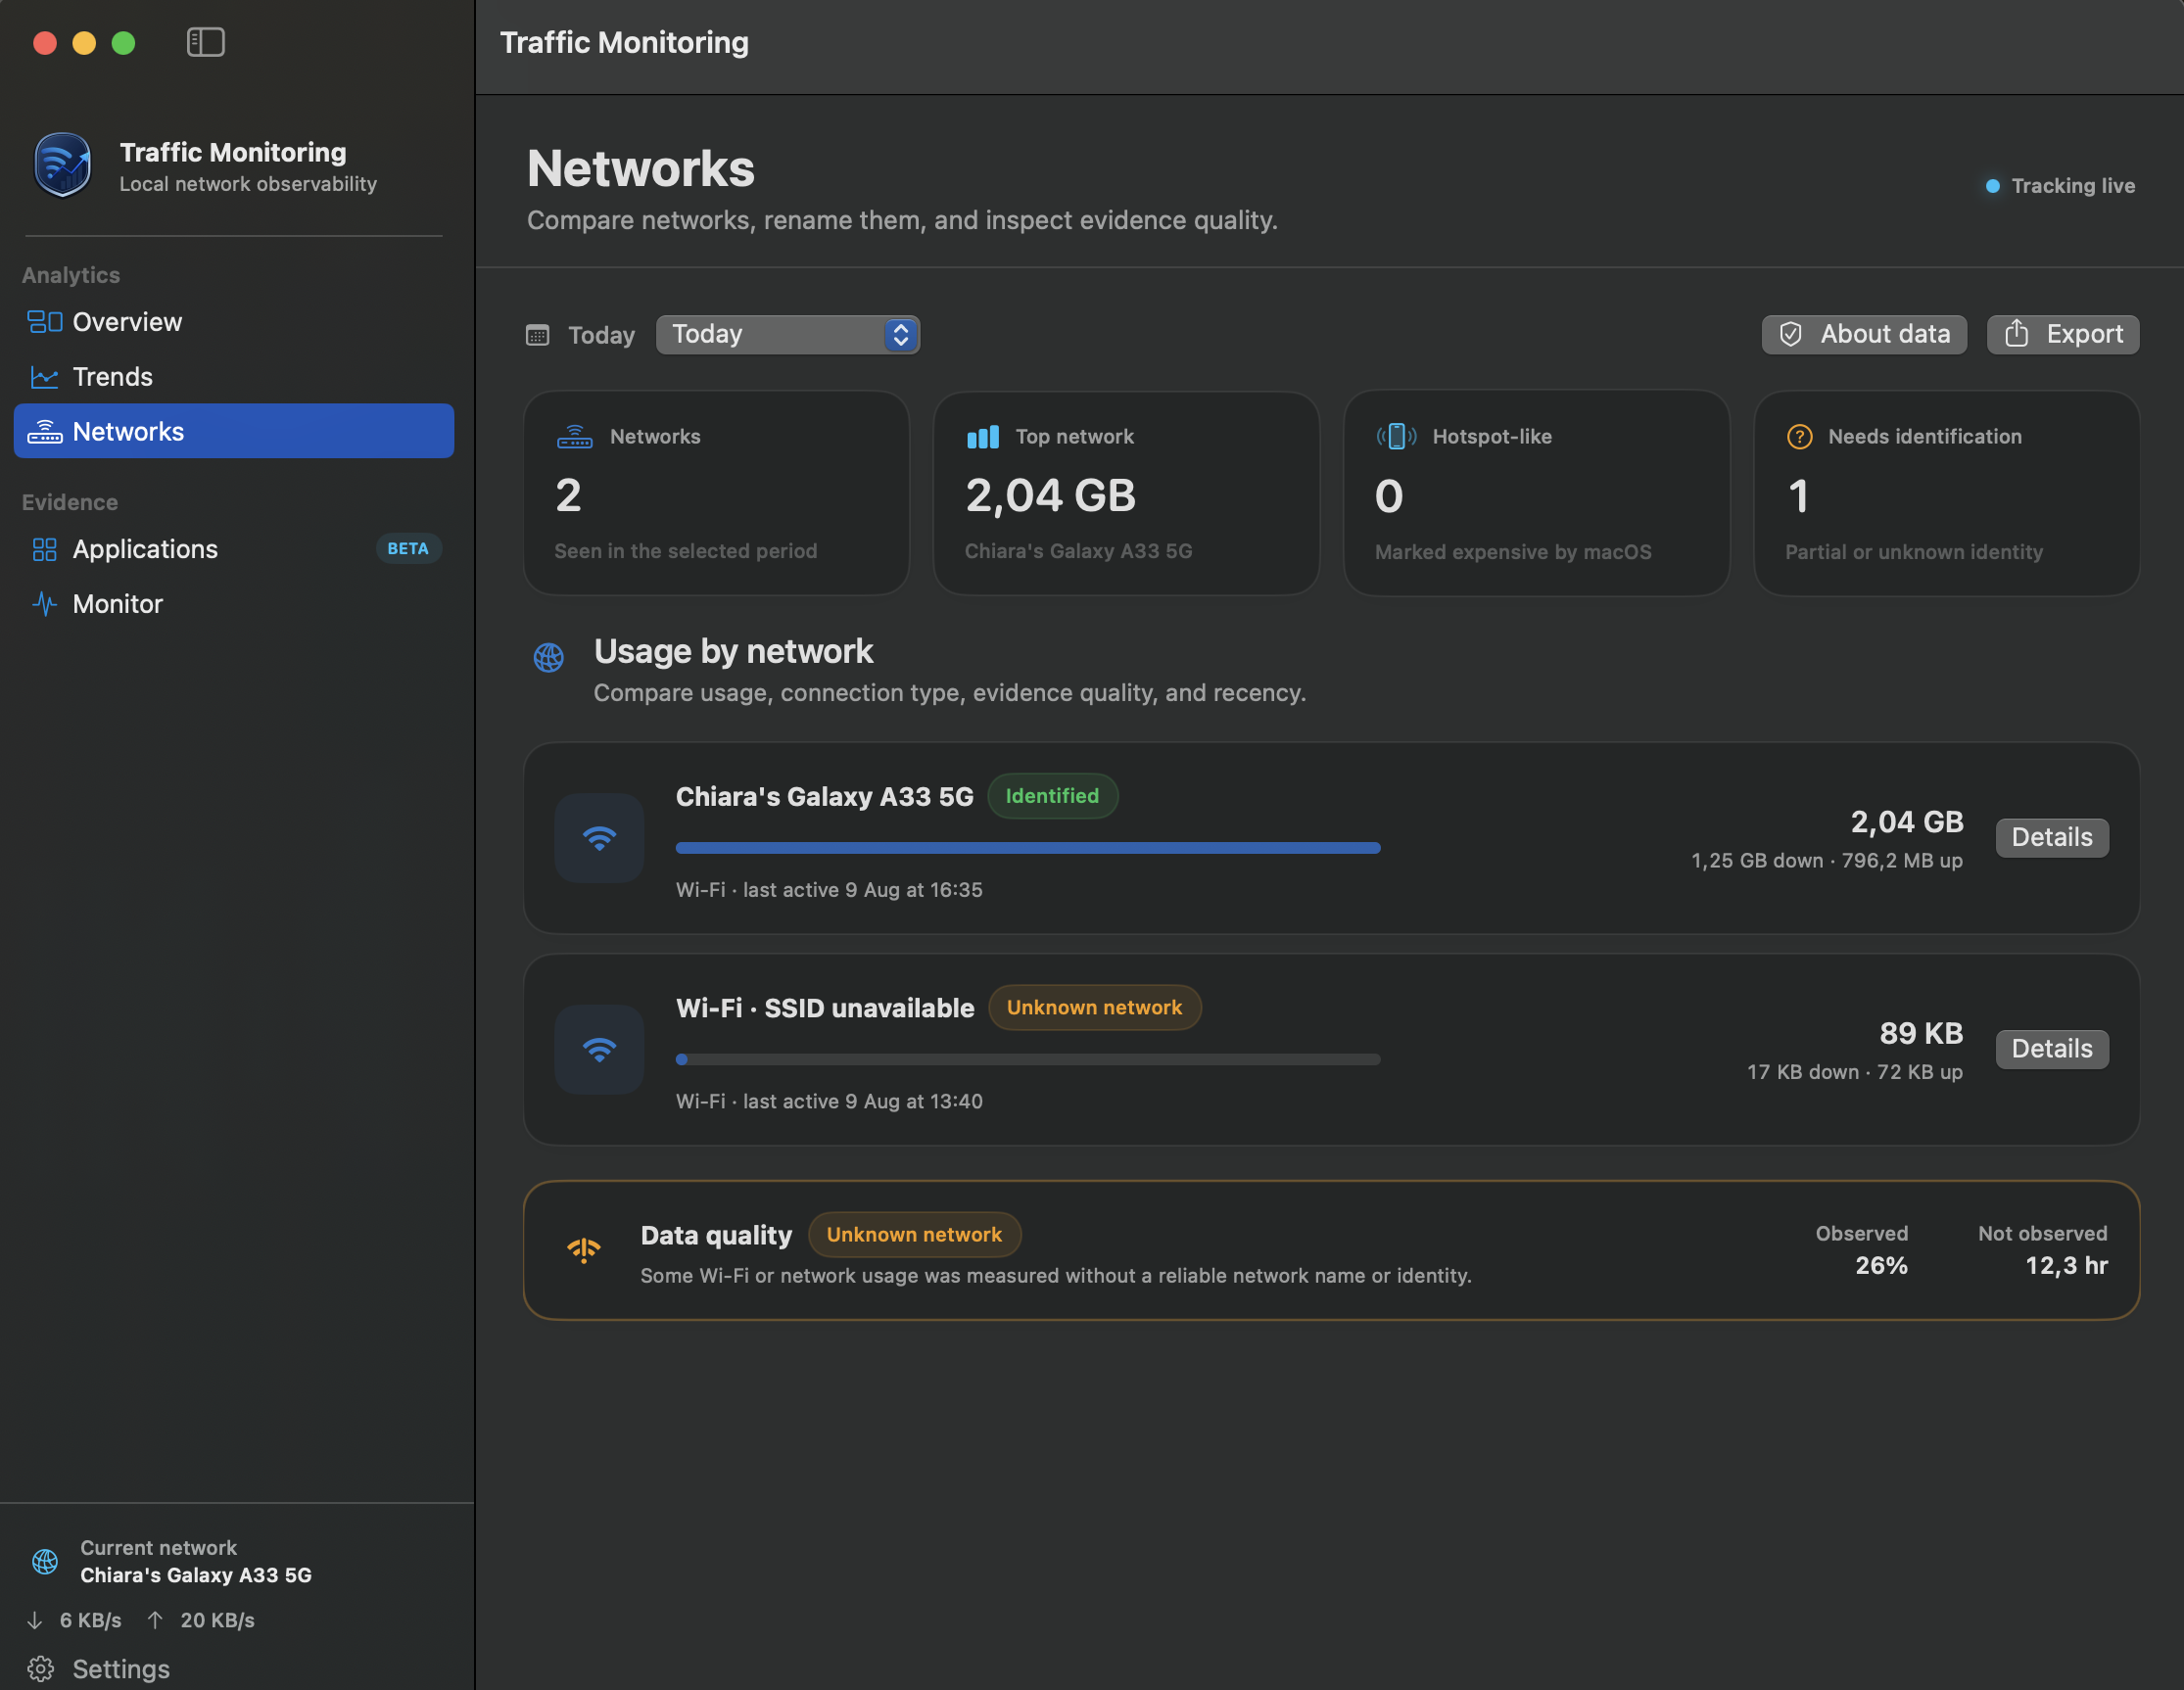Click the Monitor waveform icon
The image size is (2184, 1690).
point(44,604)
